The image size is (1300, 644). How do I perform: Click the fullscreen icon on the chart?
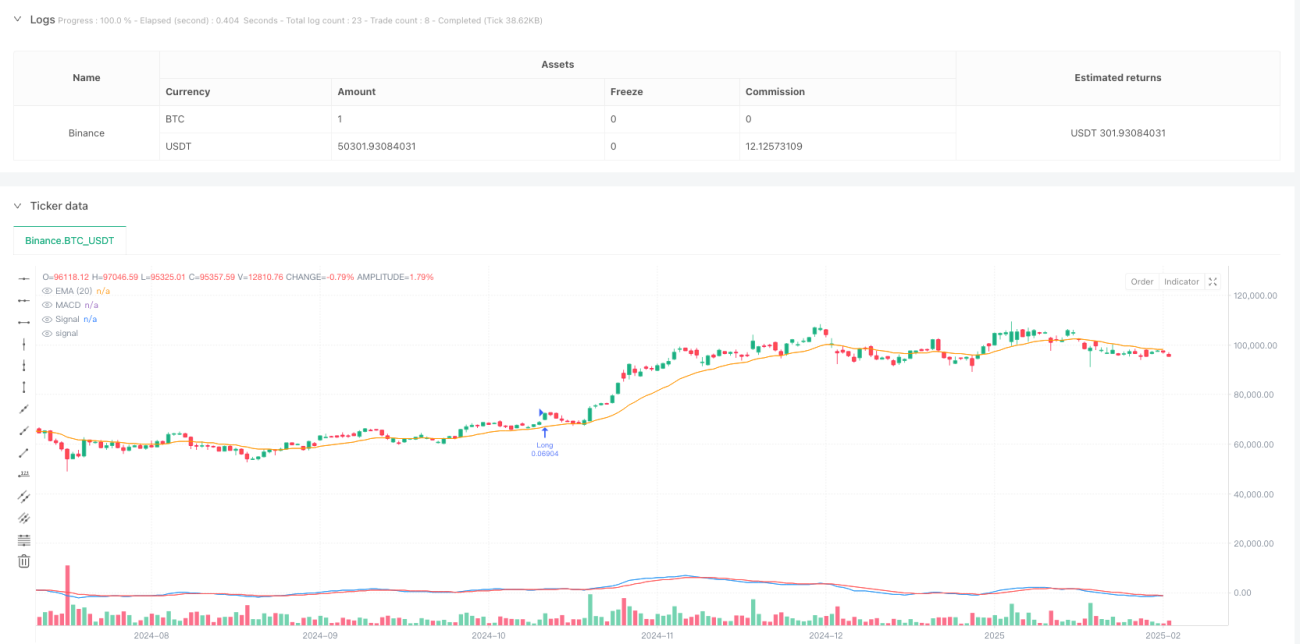[x=1213, y=282]
